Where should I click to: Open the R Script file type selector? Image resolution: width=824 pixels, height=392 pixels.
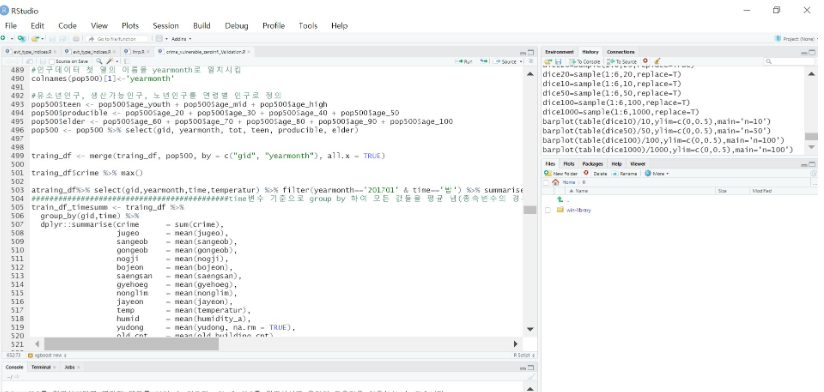(524, 355)
